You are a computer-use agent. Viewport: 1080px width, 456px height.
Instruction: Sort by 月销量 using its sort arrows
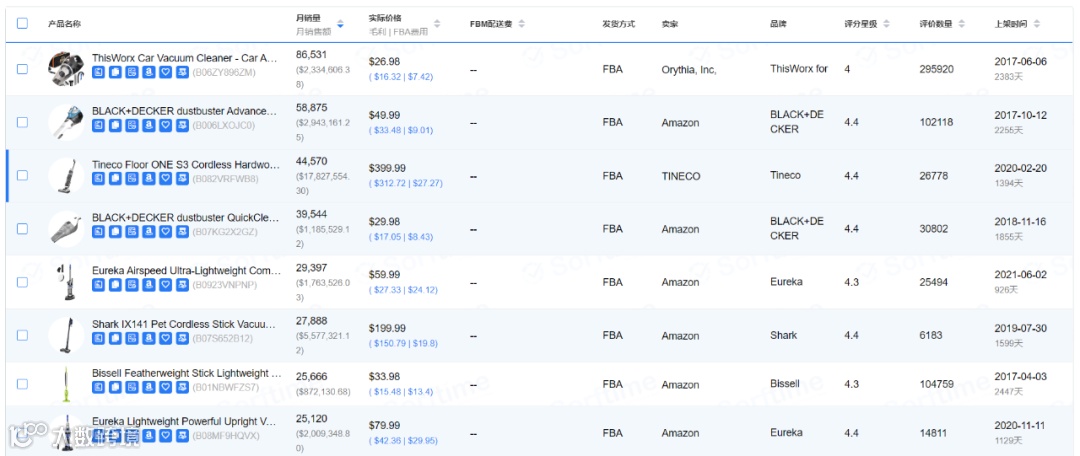(x=340, y=23)
